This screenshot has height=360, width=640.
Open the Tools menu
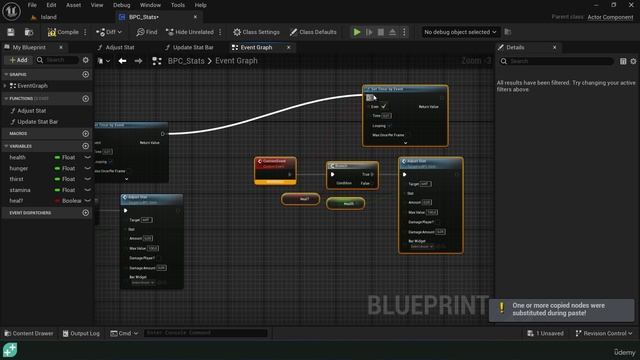coord(178,5)
